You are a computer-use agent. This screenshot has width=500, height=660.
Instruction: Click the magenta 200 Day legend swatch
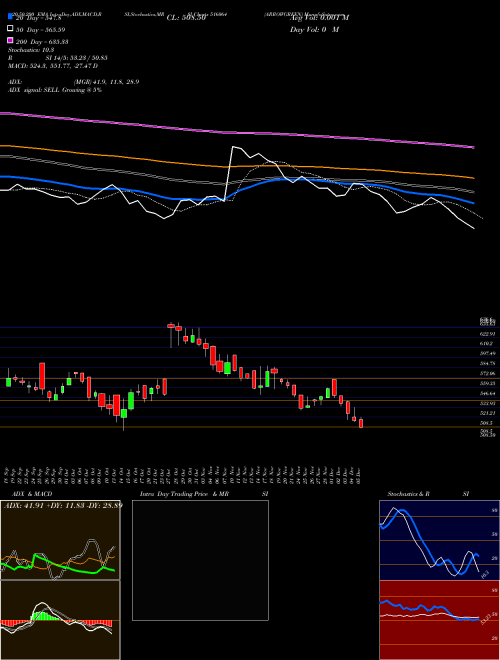click(11, 40)
